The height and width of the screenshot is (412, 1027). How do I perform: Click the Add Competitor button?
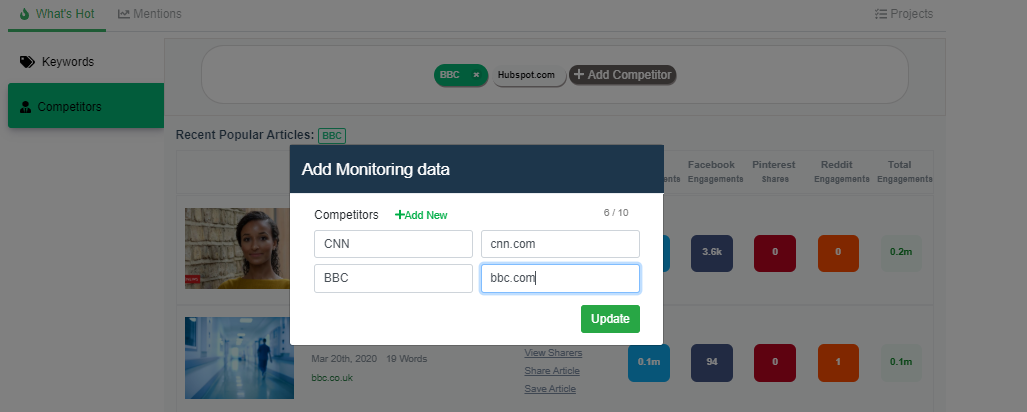click(622, 75)
